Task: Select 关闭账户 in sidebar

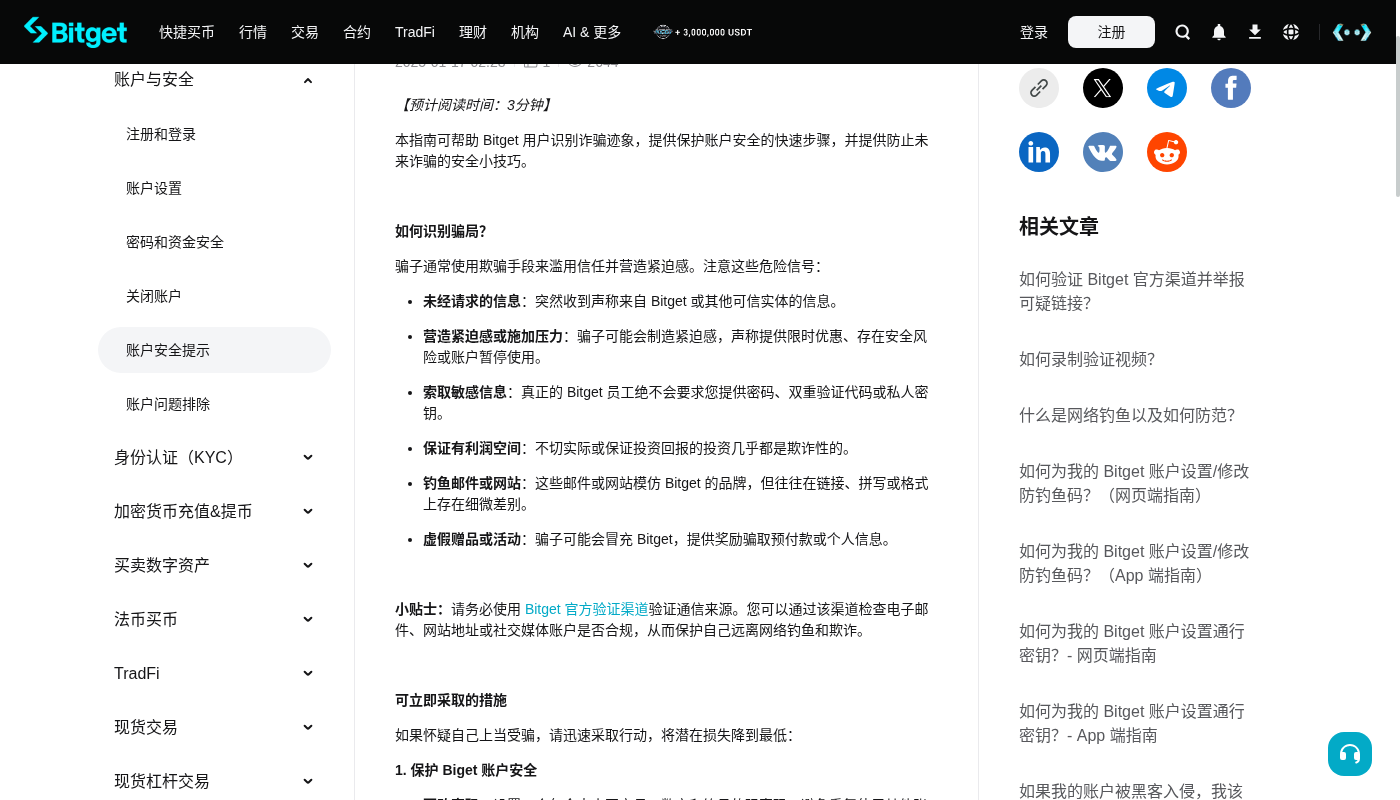Action: point(214,296)
